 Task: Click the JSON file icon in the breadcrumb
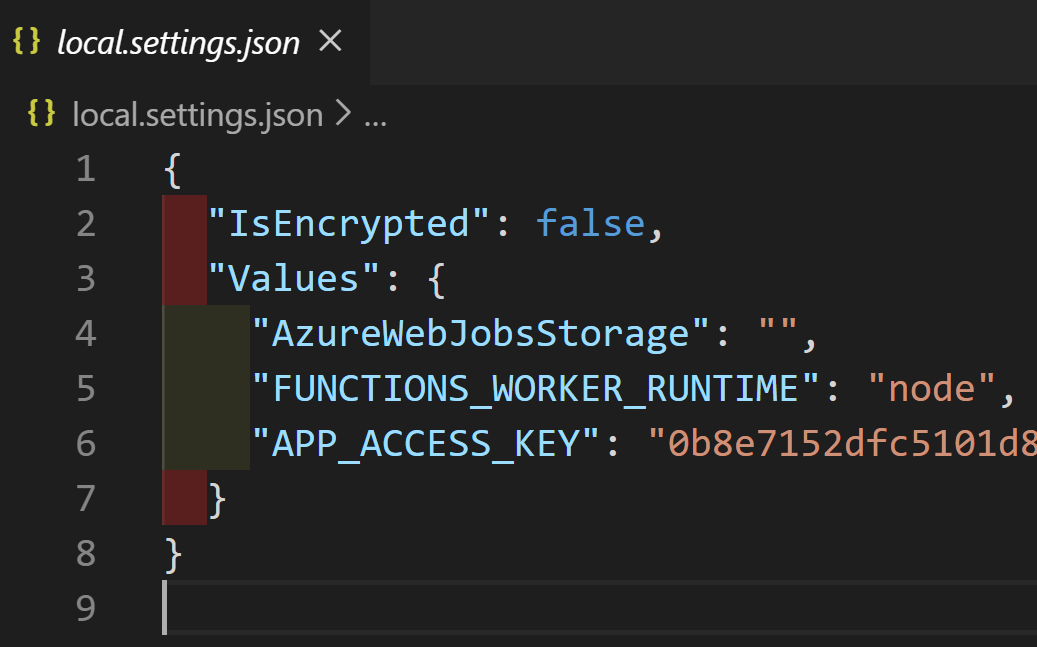40,115
